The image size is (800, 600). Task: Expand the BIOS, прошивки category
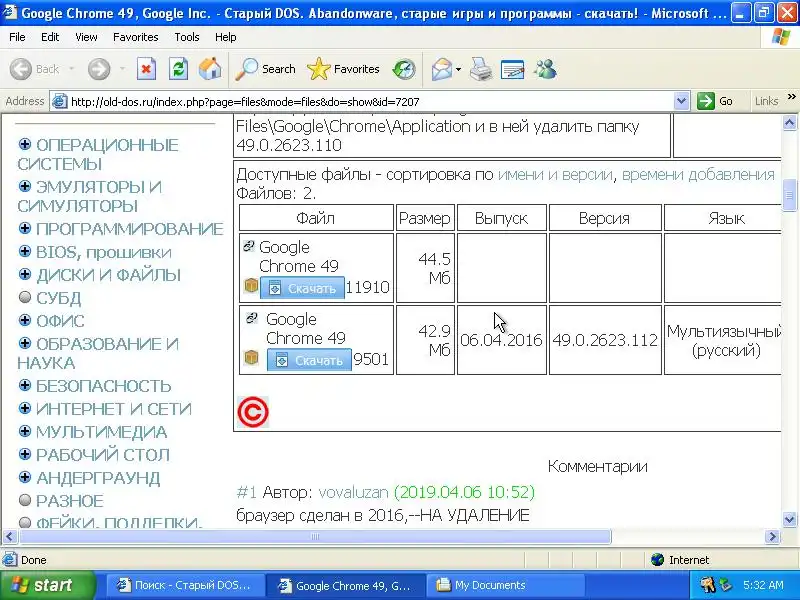click(x=24, y=251)
